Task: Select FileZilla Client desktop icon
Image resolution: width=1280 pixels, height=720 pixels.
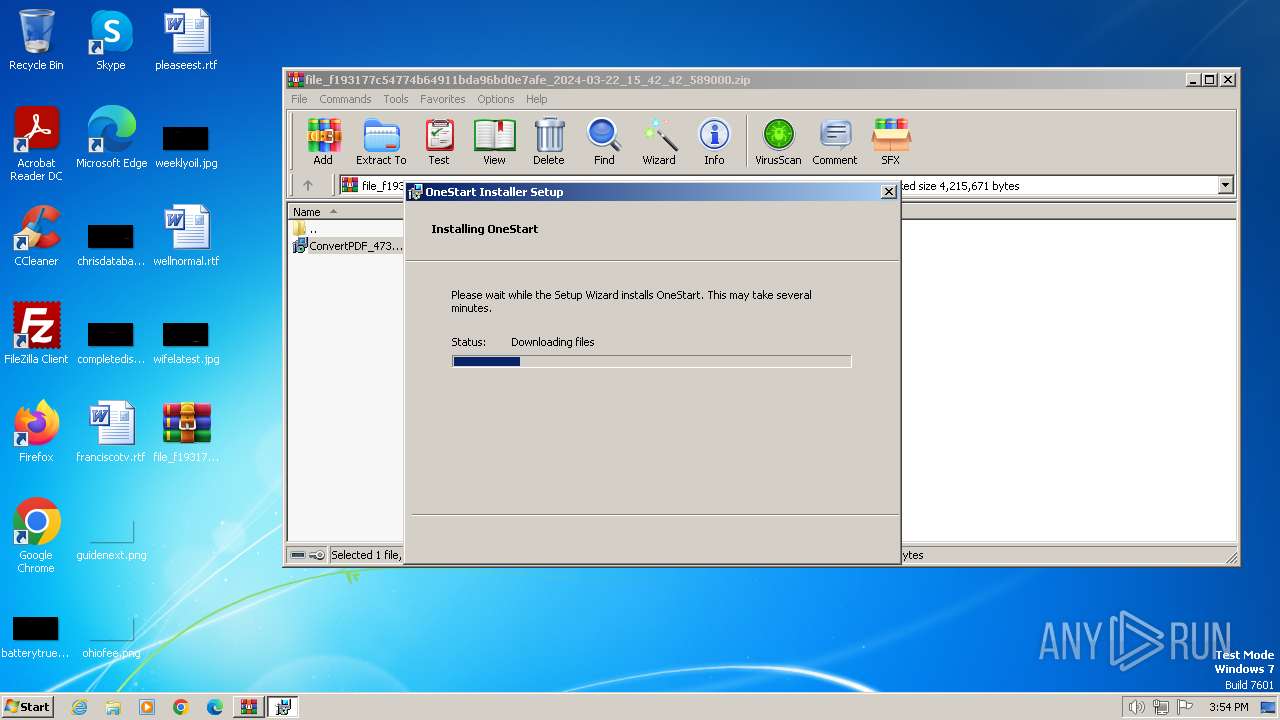Action: tap(36, 334)
